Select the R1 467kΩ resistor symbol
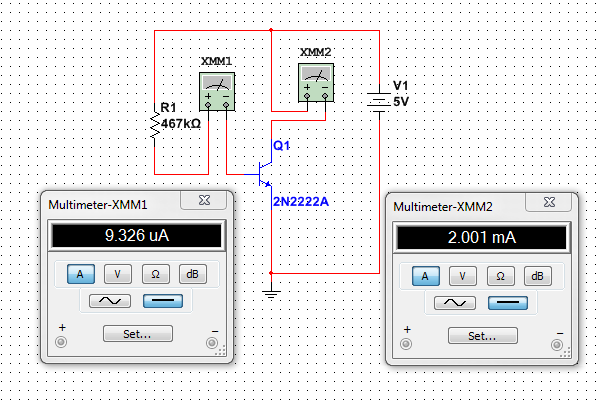604x405 pixels. (154, 125)
